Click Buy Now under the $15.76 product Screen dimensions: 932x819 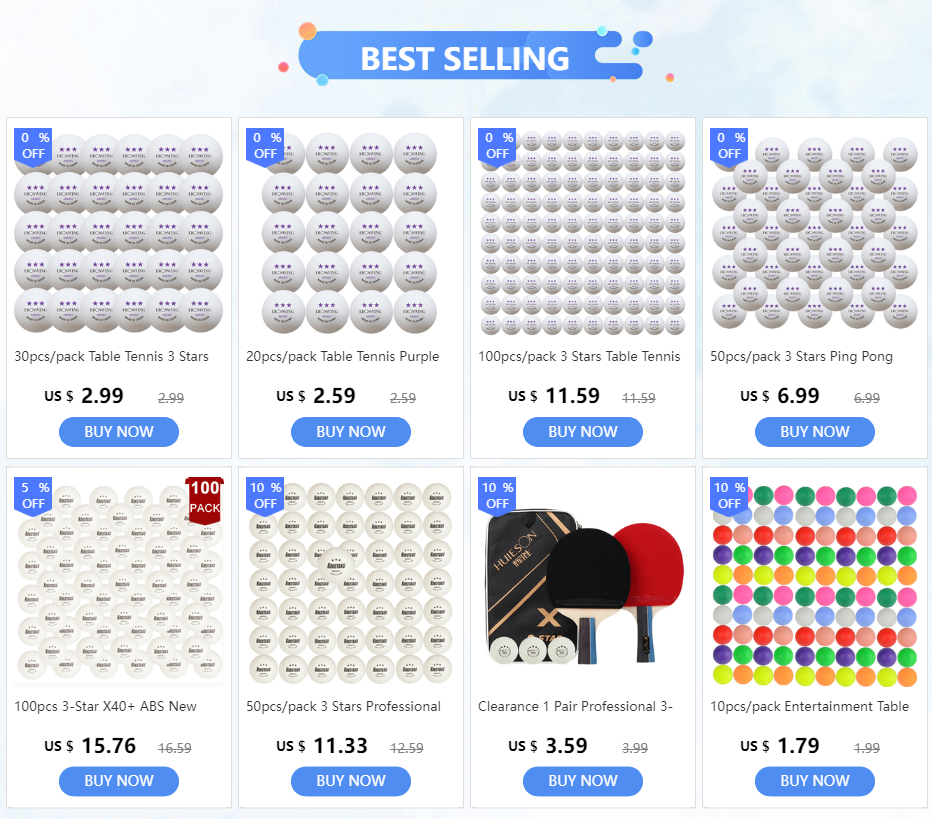(x=119, y=781)
